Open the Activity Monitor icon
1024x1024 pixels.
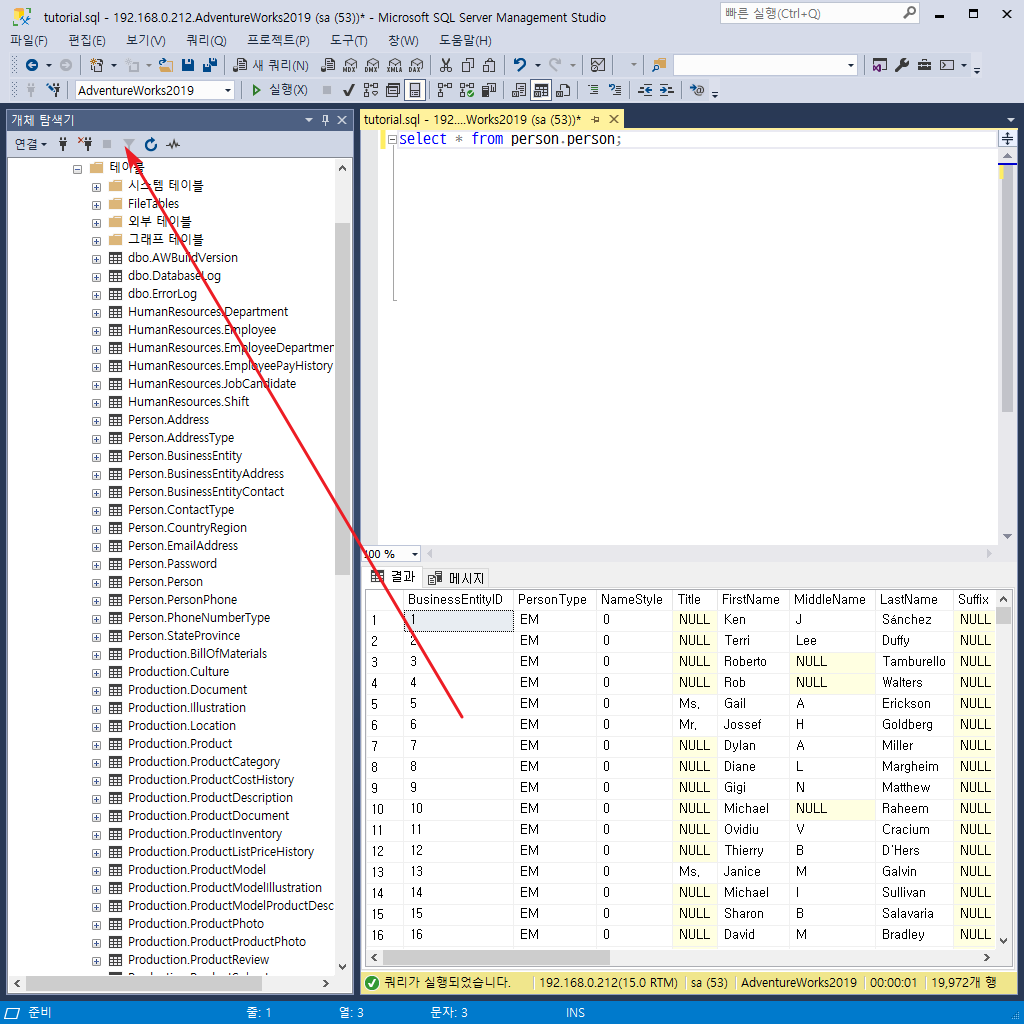[598, 65]
